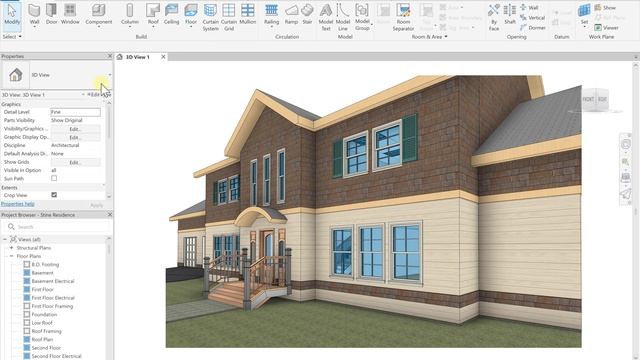Open the Second Floor plan

coord(46,348)
